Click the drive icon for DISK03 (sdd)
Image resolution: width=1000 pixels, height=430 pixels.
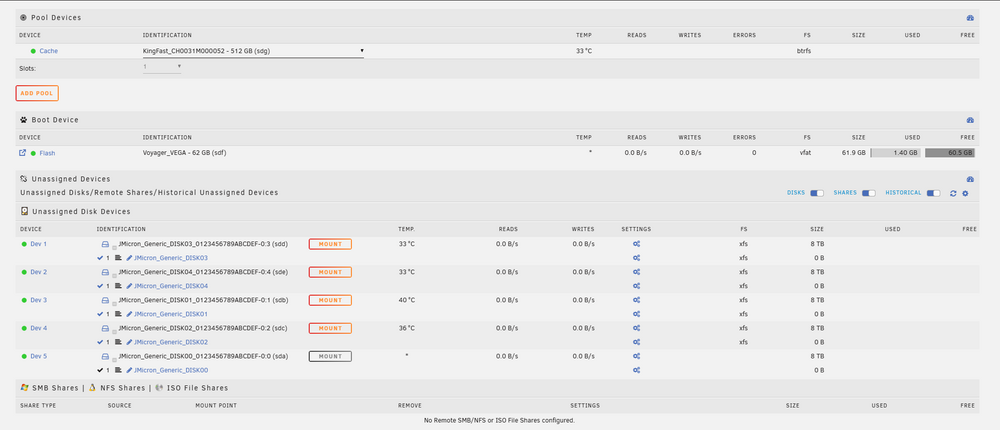(x=105, y=244)
